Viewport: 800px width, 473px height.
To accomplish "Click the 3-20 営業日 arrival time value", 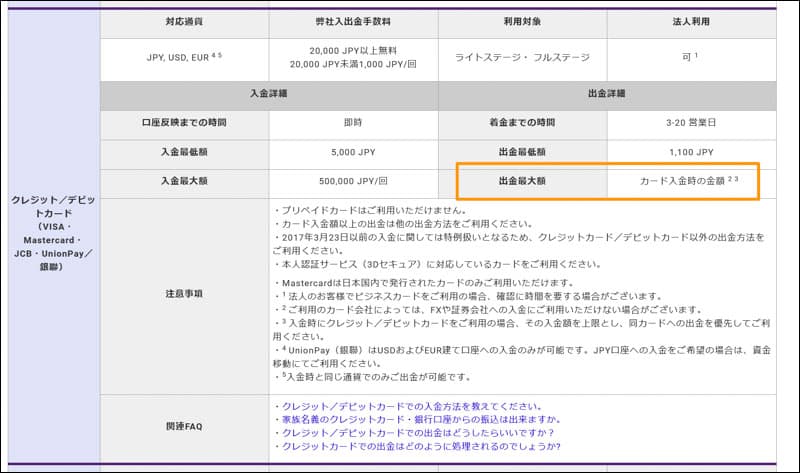I will coord(691,124).
